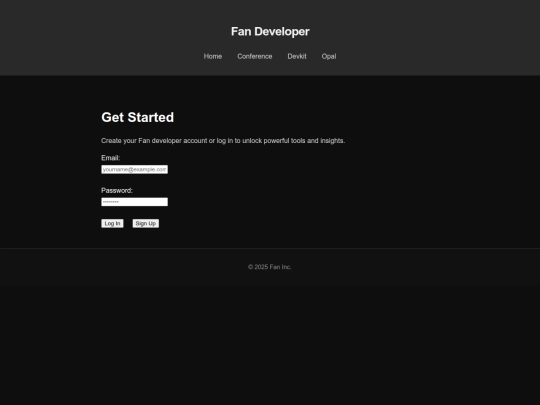Click the Password: label
The image size is (540, 405).
tap(117, 190)
